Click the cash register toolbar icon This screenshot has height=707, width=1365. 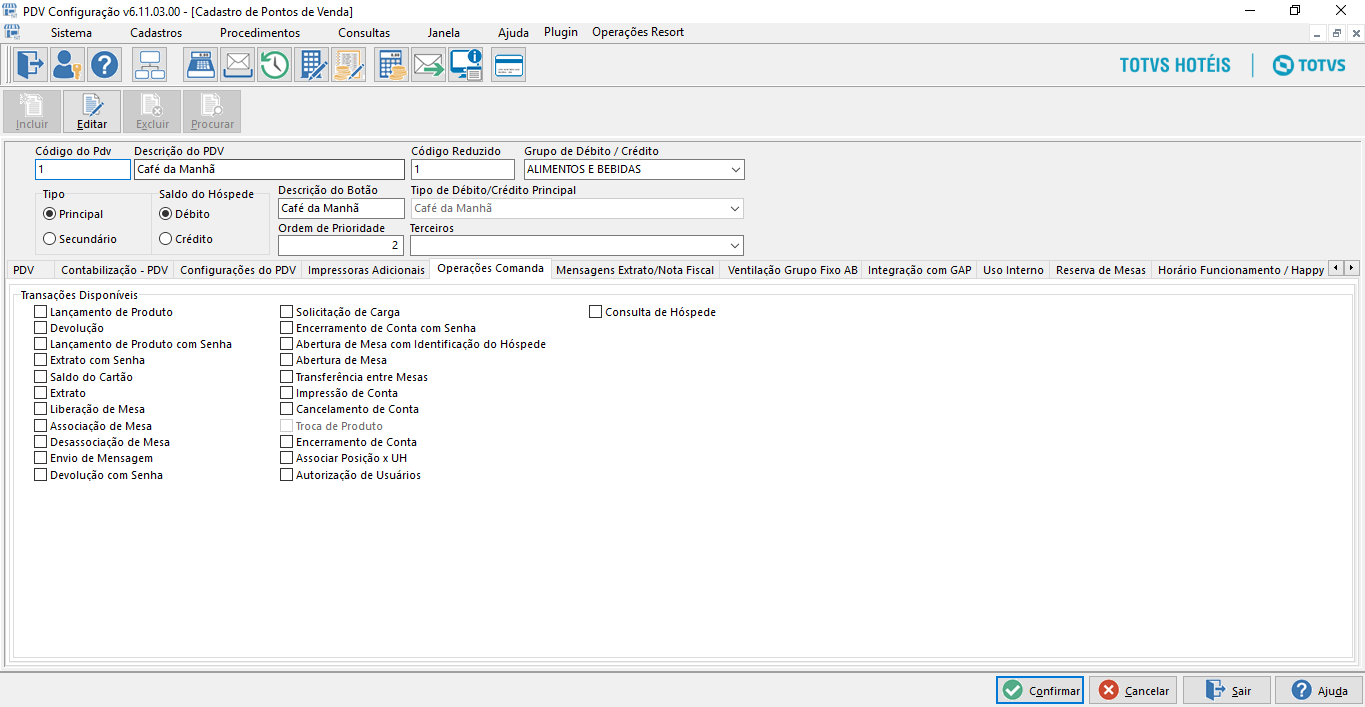(201, 65)
